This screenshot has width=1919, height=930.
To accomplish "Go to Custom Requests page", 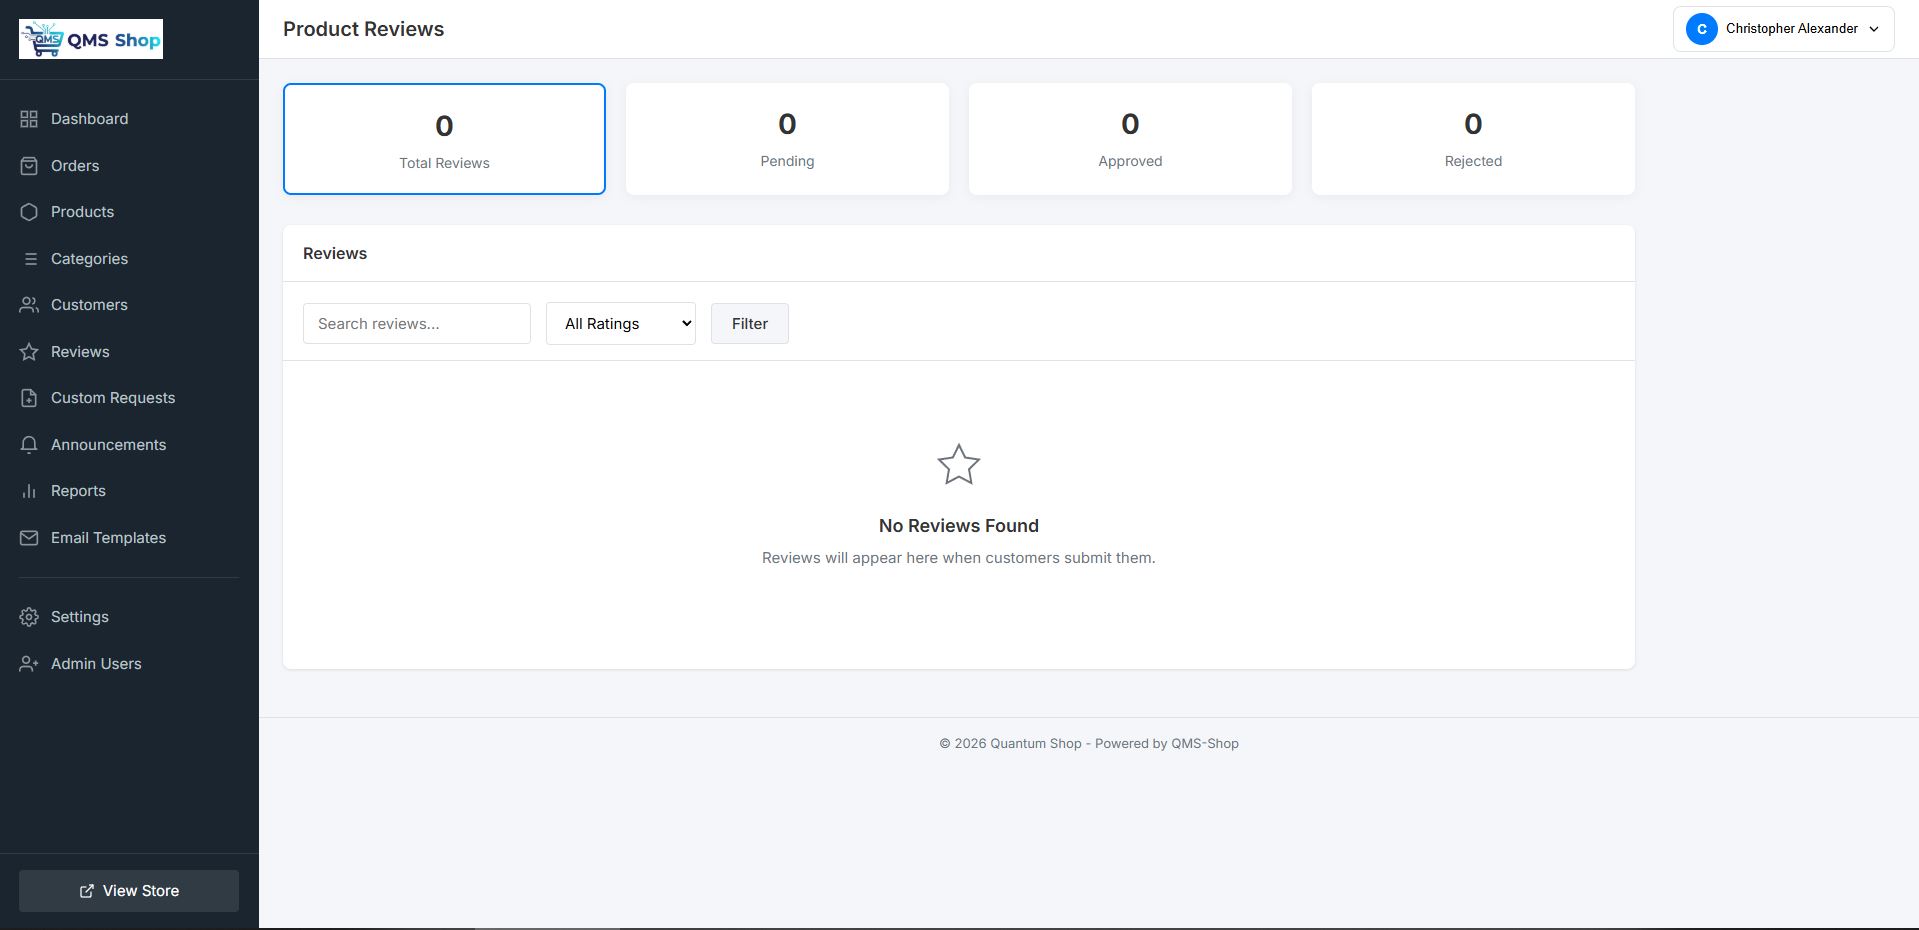I will pos(112,398).
